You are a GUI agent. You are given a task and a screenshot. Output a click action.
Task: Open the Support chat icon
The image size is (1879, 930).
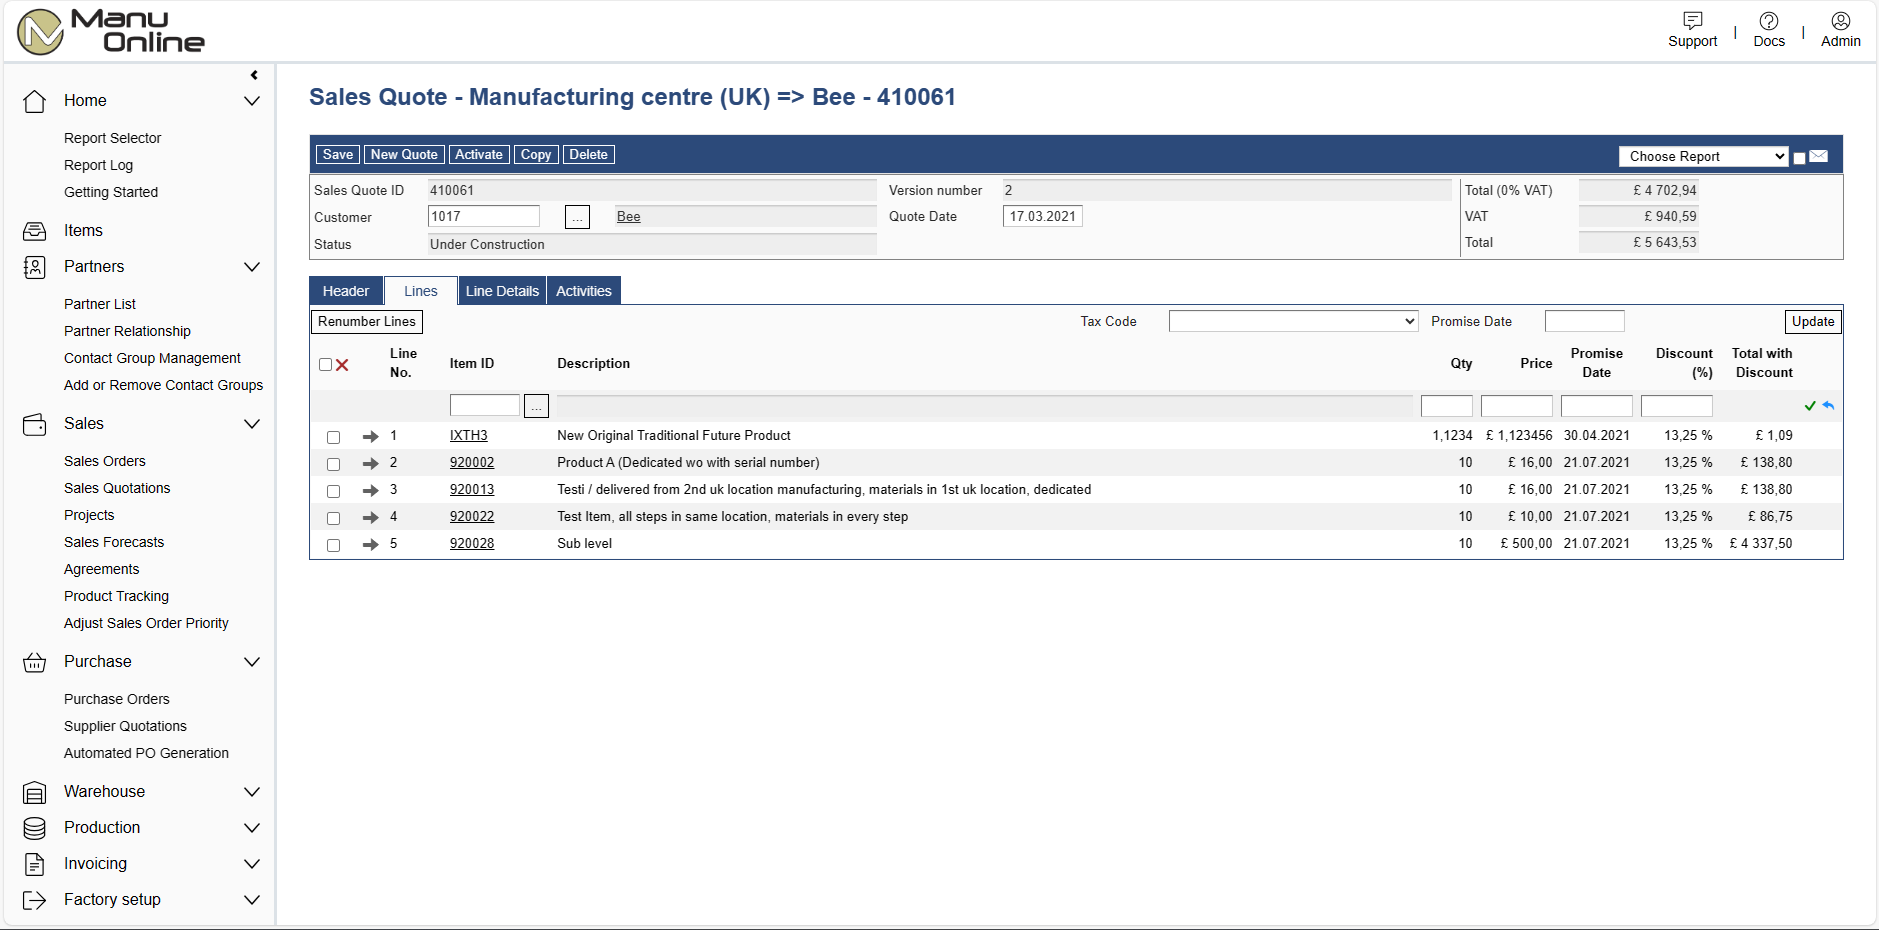pos(1692,21)
